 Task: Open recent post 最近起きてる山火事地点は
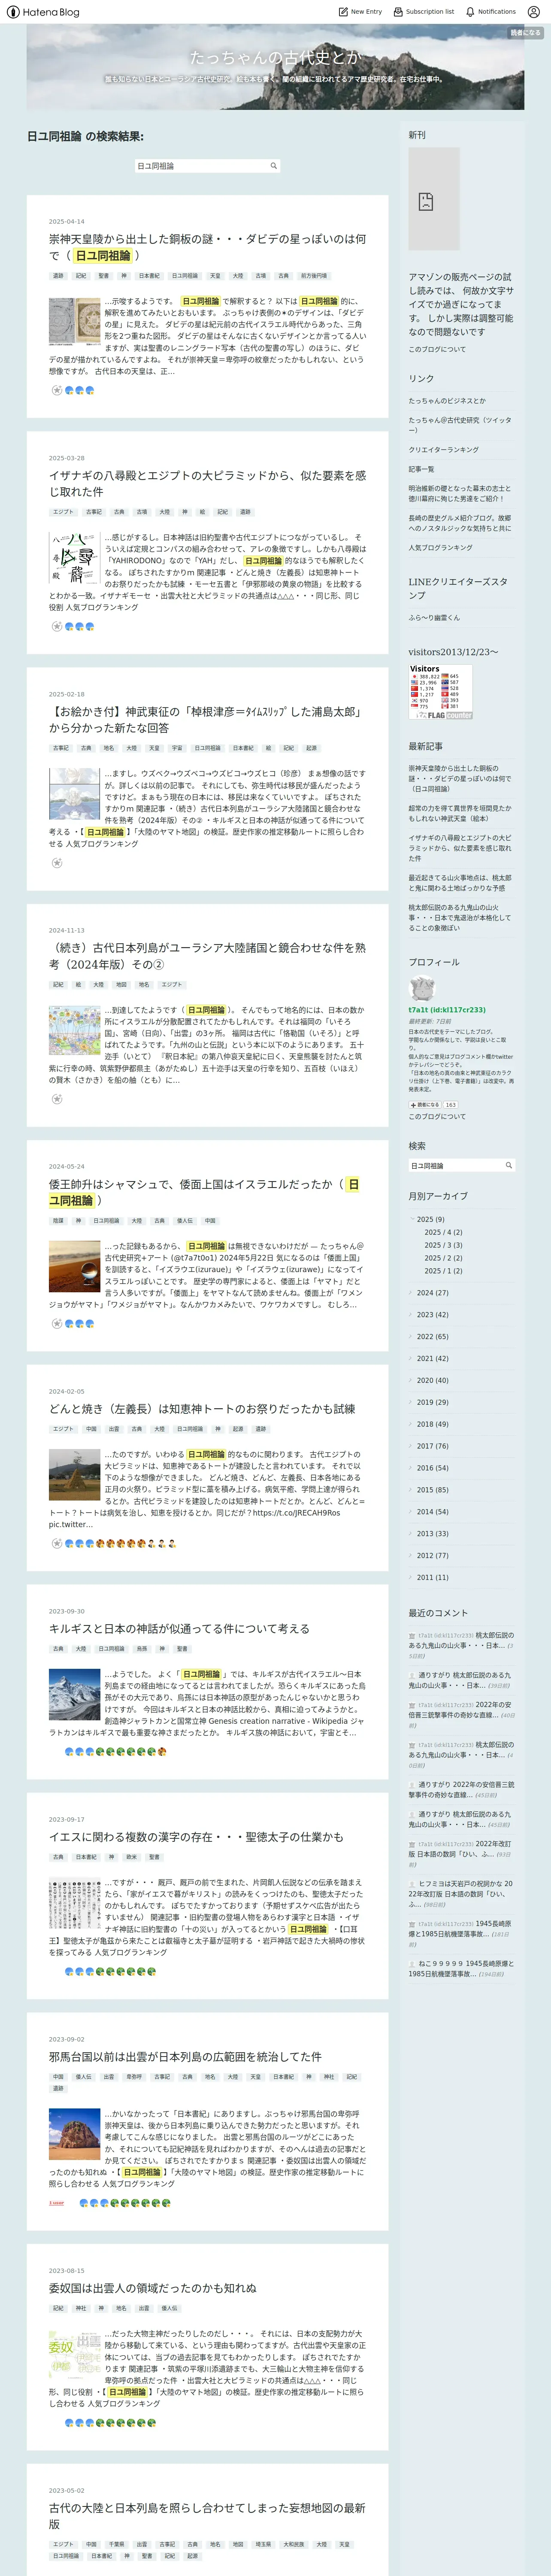point(459,883)
